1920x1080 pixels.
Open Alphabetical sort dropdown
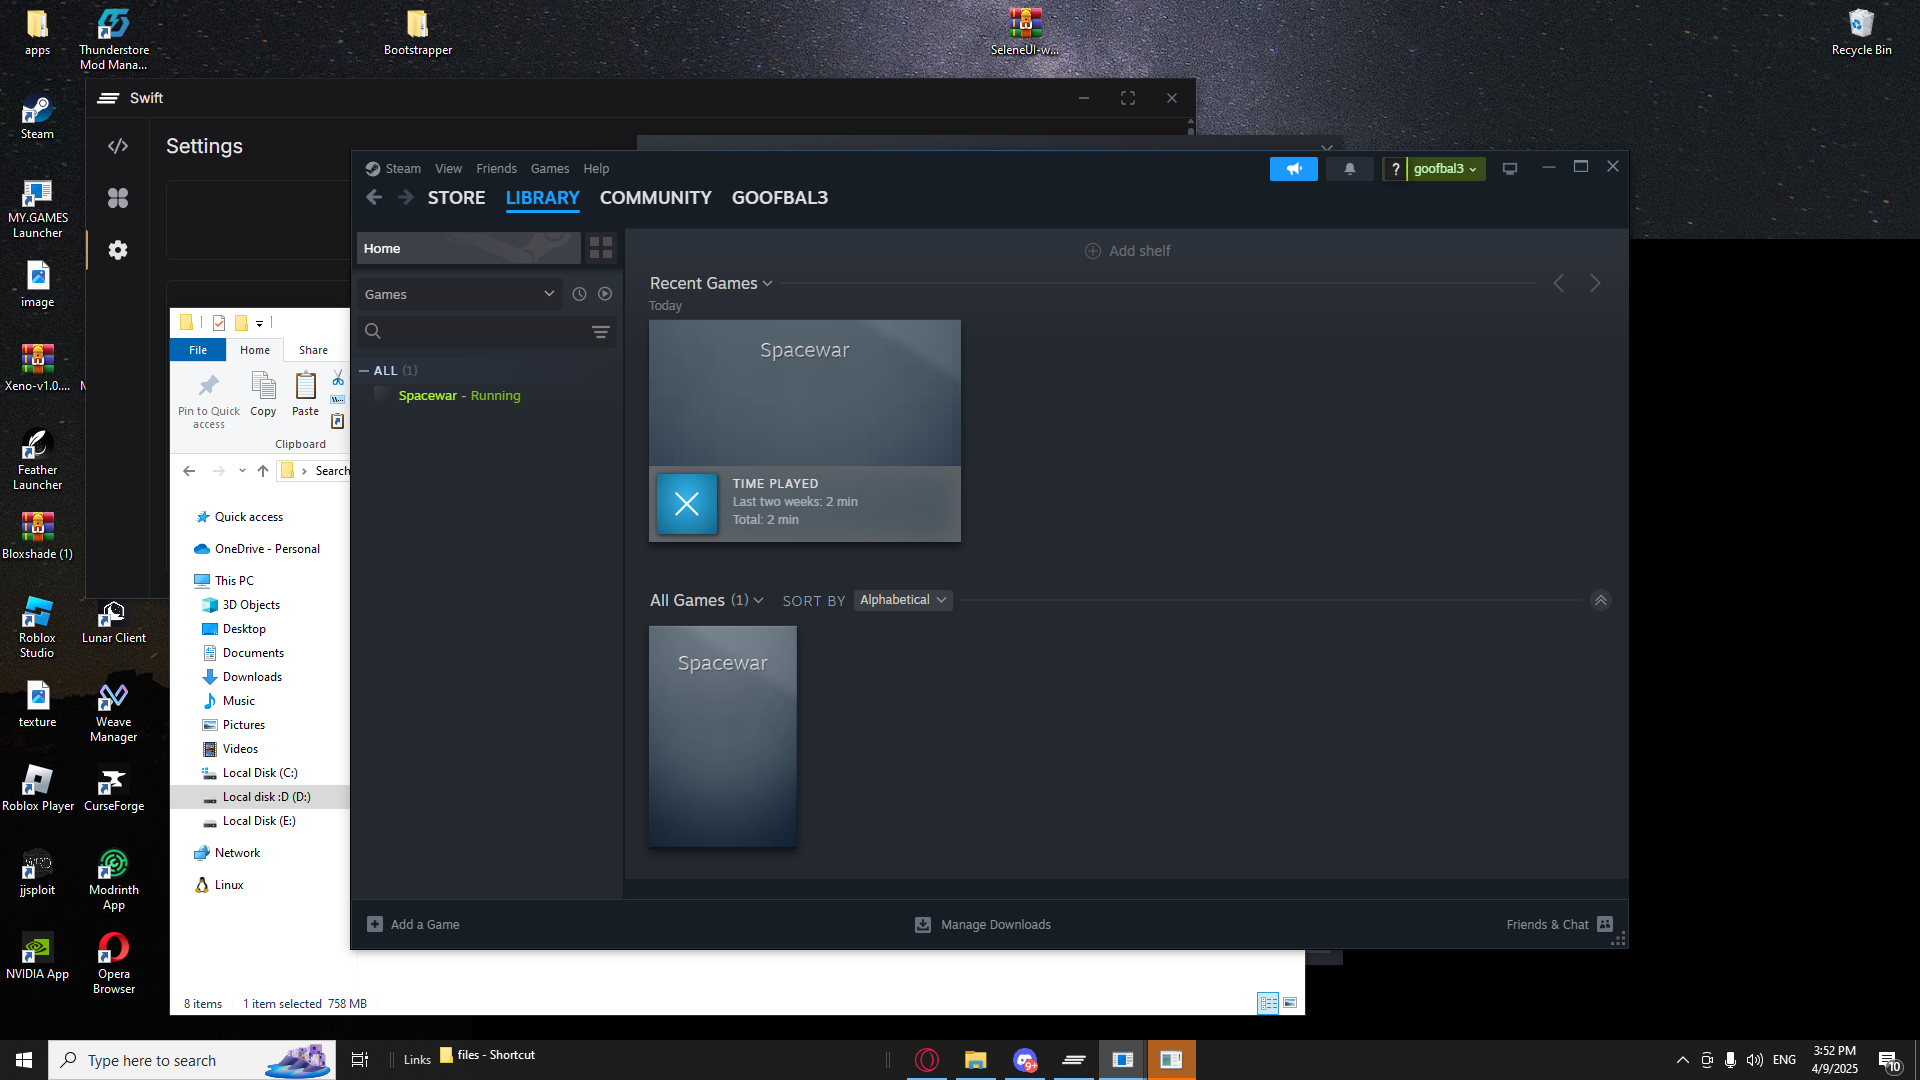click(903, 600)
